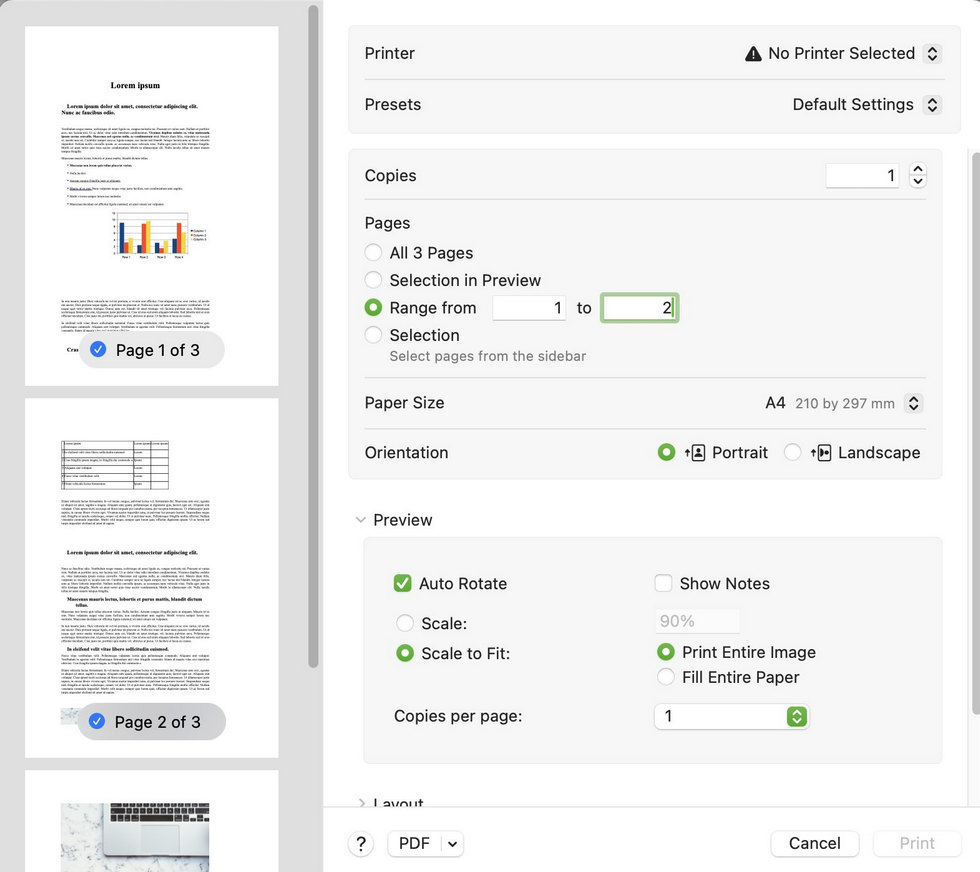The image size is (980, 872).
Task: Open the PDF menu
Action: pyautogui.click(x=425, y=843)
